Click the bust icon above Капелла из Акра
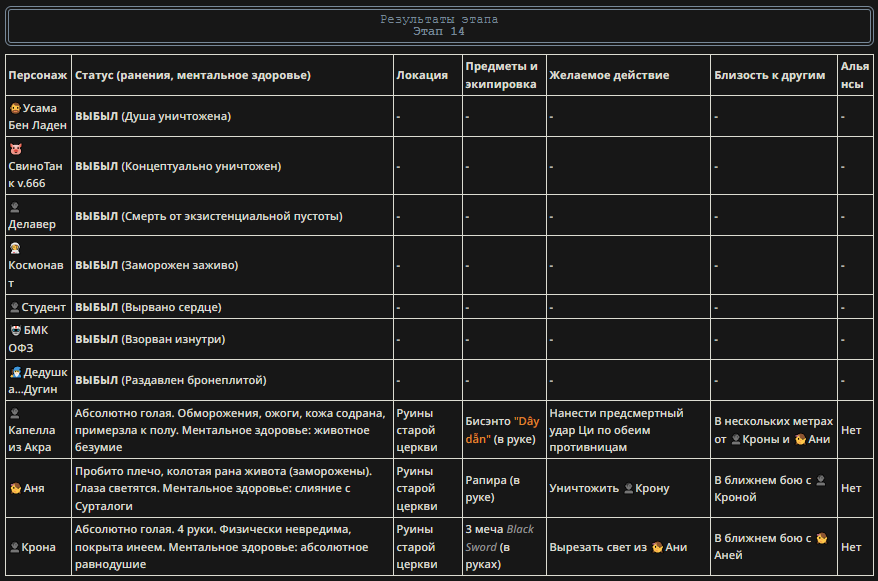The image size is (878, 581). tap(15, 413)
